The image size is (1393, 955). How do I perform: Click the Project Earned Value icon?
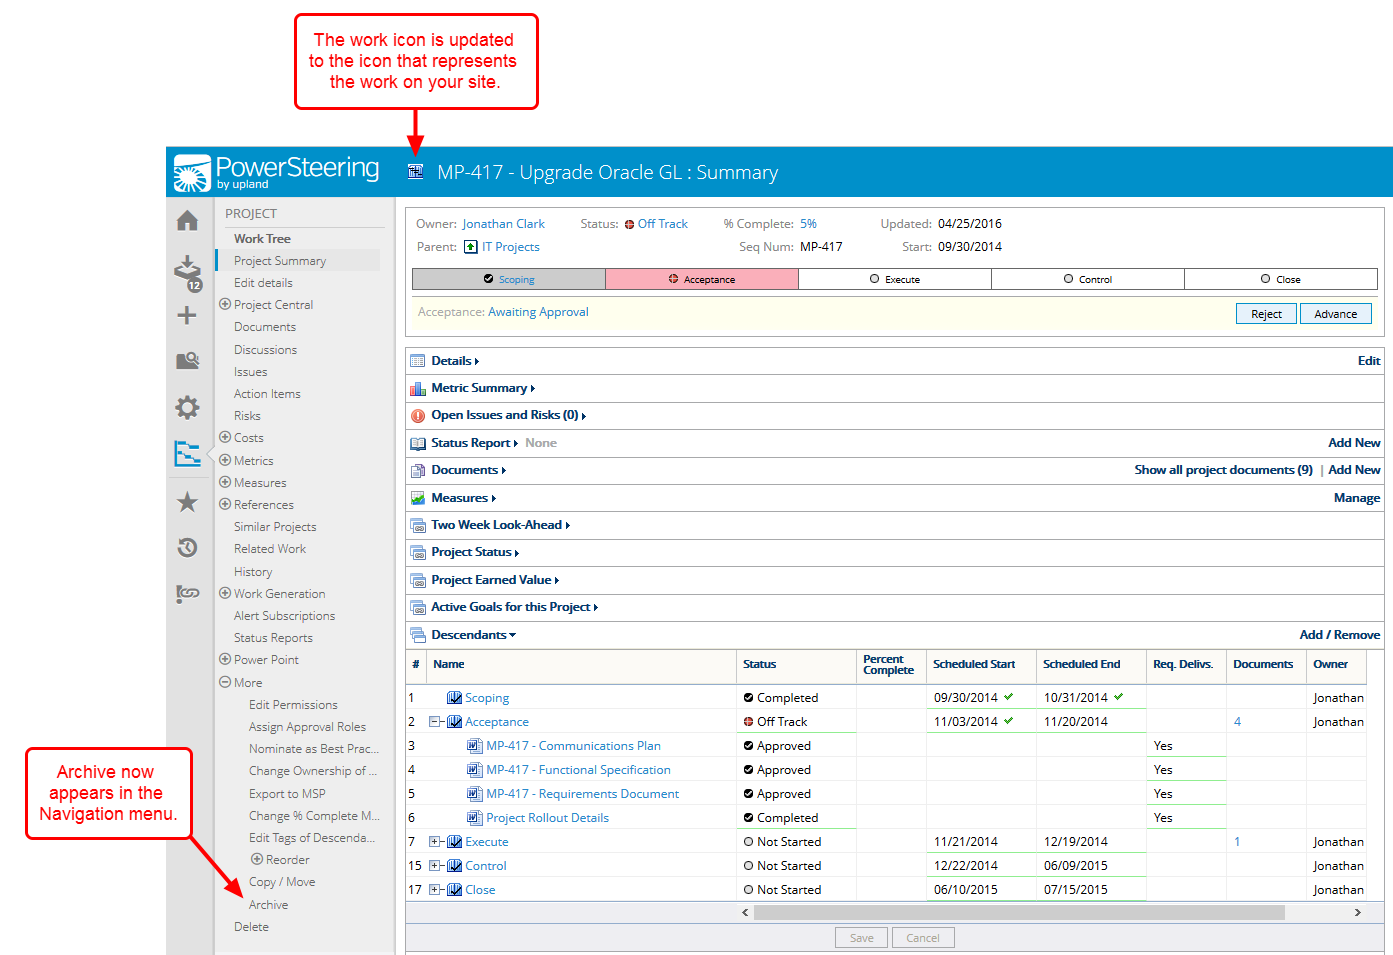click(x=418, y=580)
